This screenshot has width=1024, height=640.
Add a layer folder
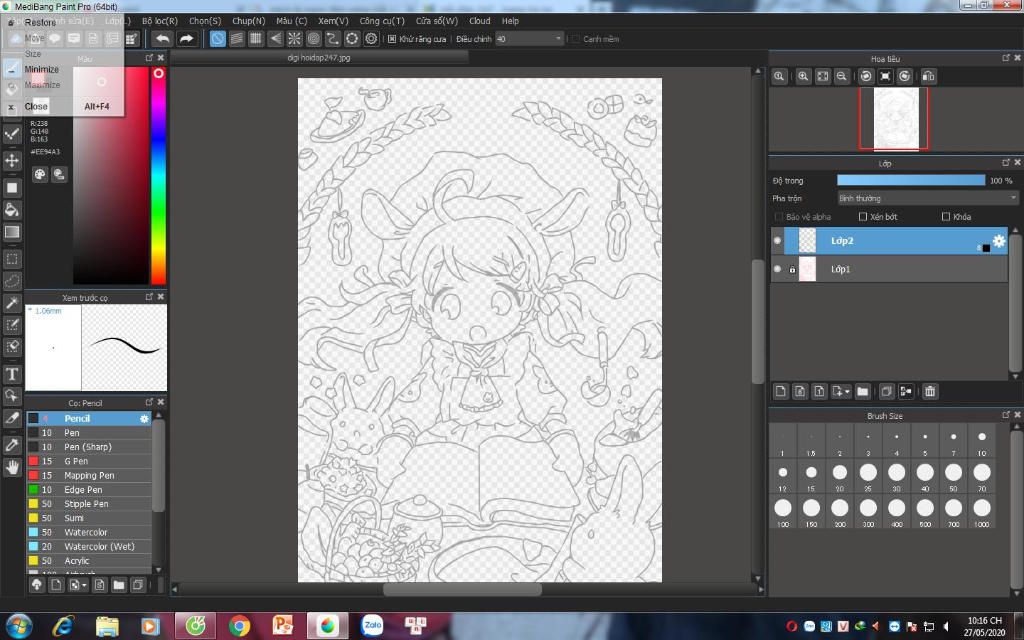pyautogui.click(x=863, y=391)
